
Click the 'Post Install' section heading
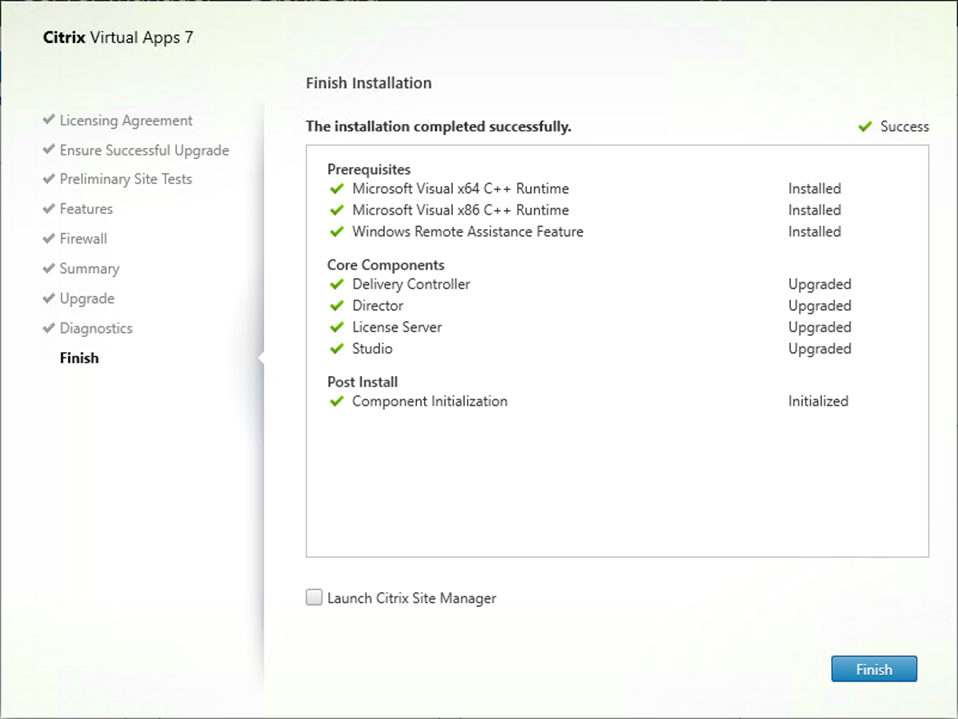(363, 382)
